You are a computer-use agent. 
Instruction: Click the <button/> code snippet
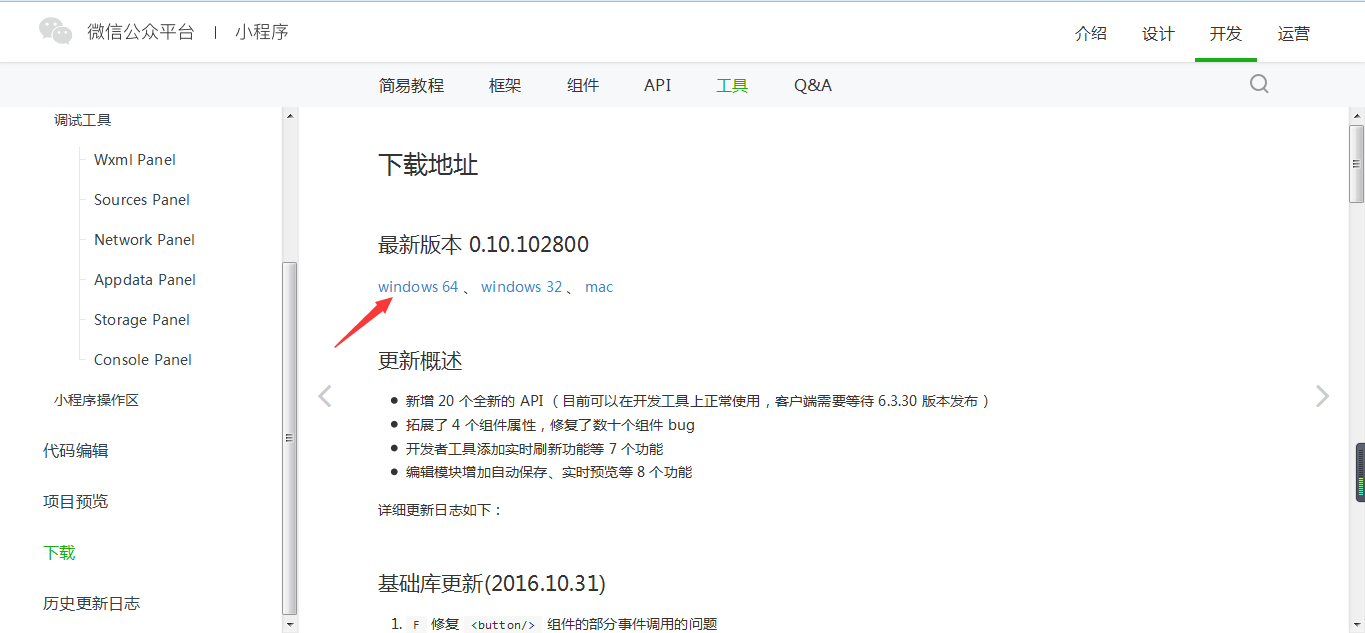[x=503, y=625]
